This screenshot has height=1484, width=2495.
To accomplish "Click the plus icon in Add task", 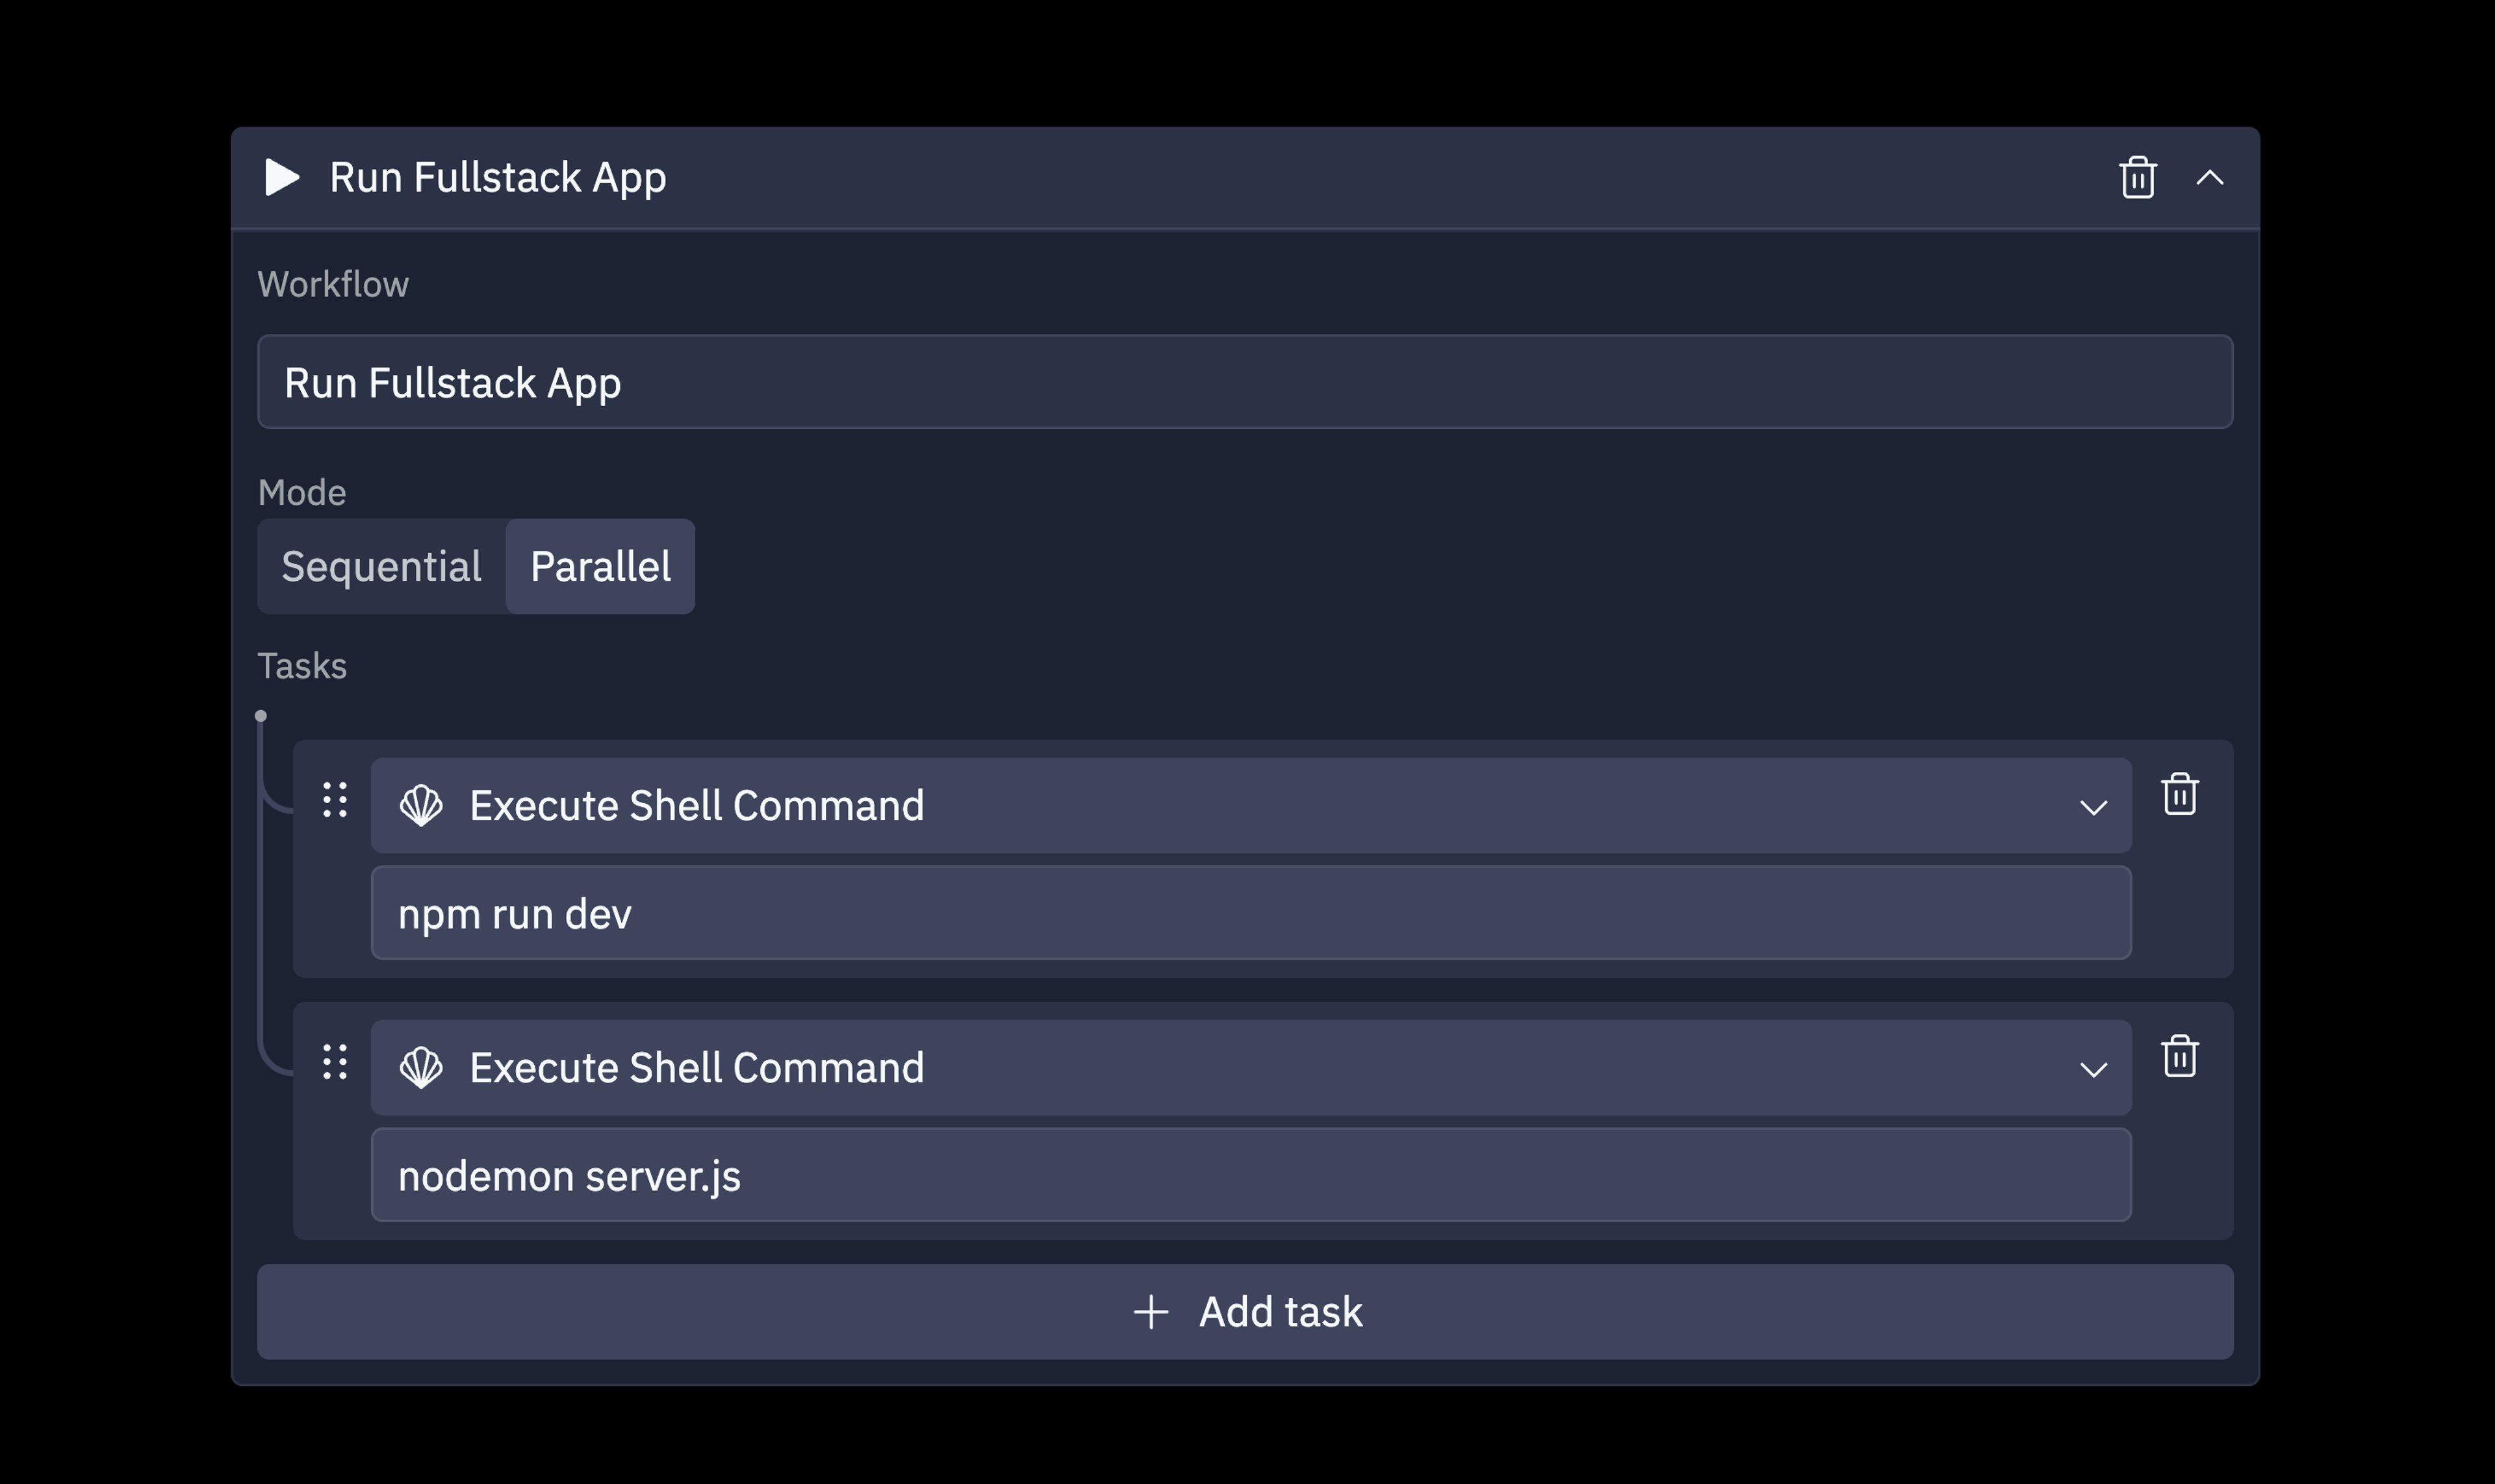I will coord(1151,1312).
